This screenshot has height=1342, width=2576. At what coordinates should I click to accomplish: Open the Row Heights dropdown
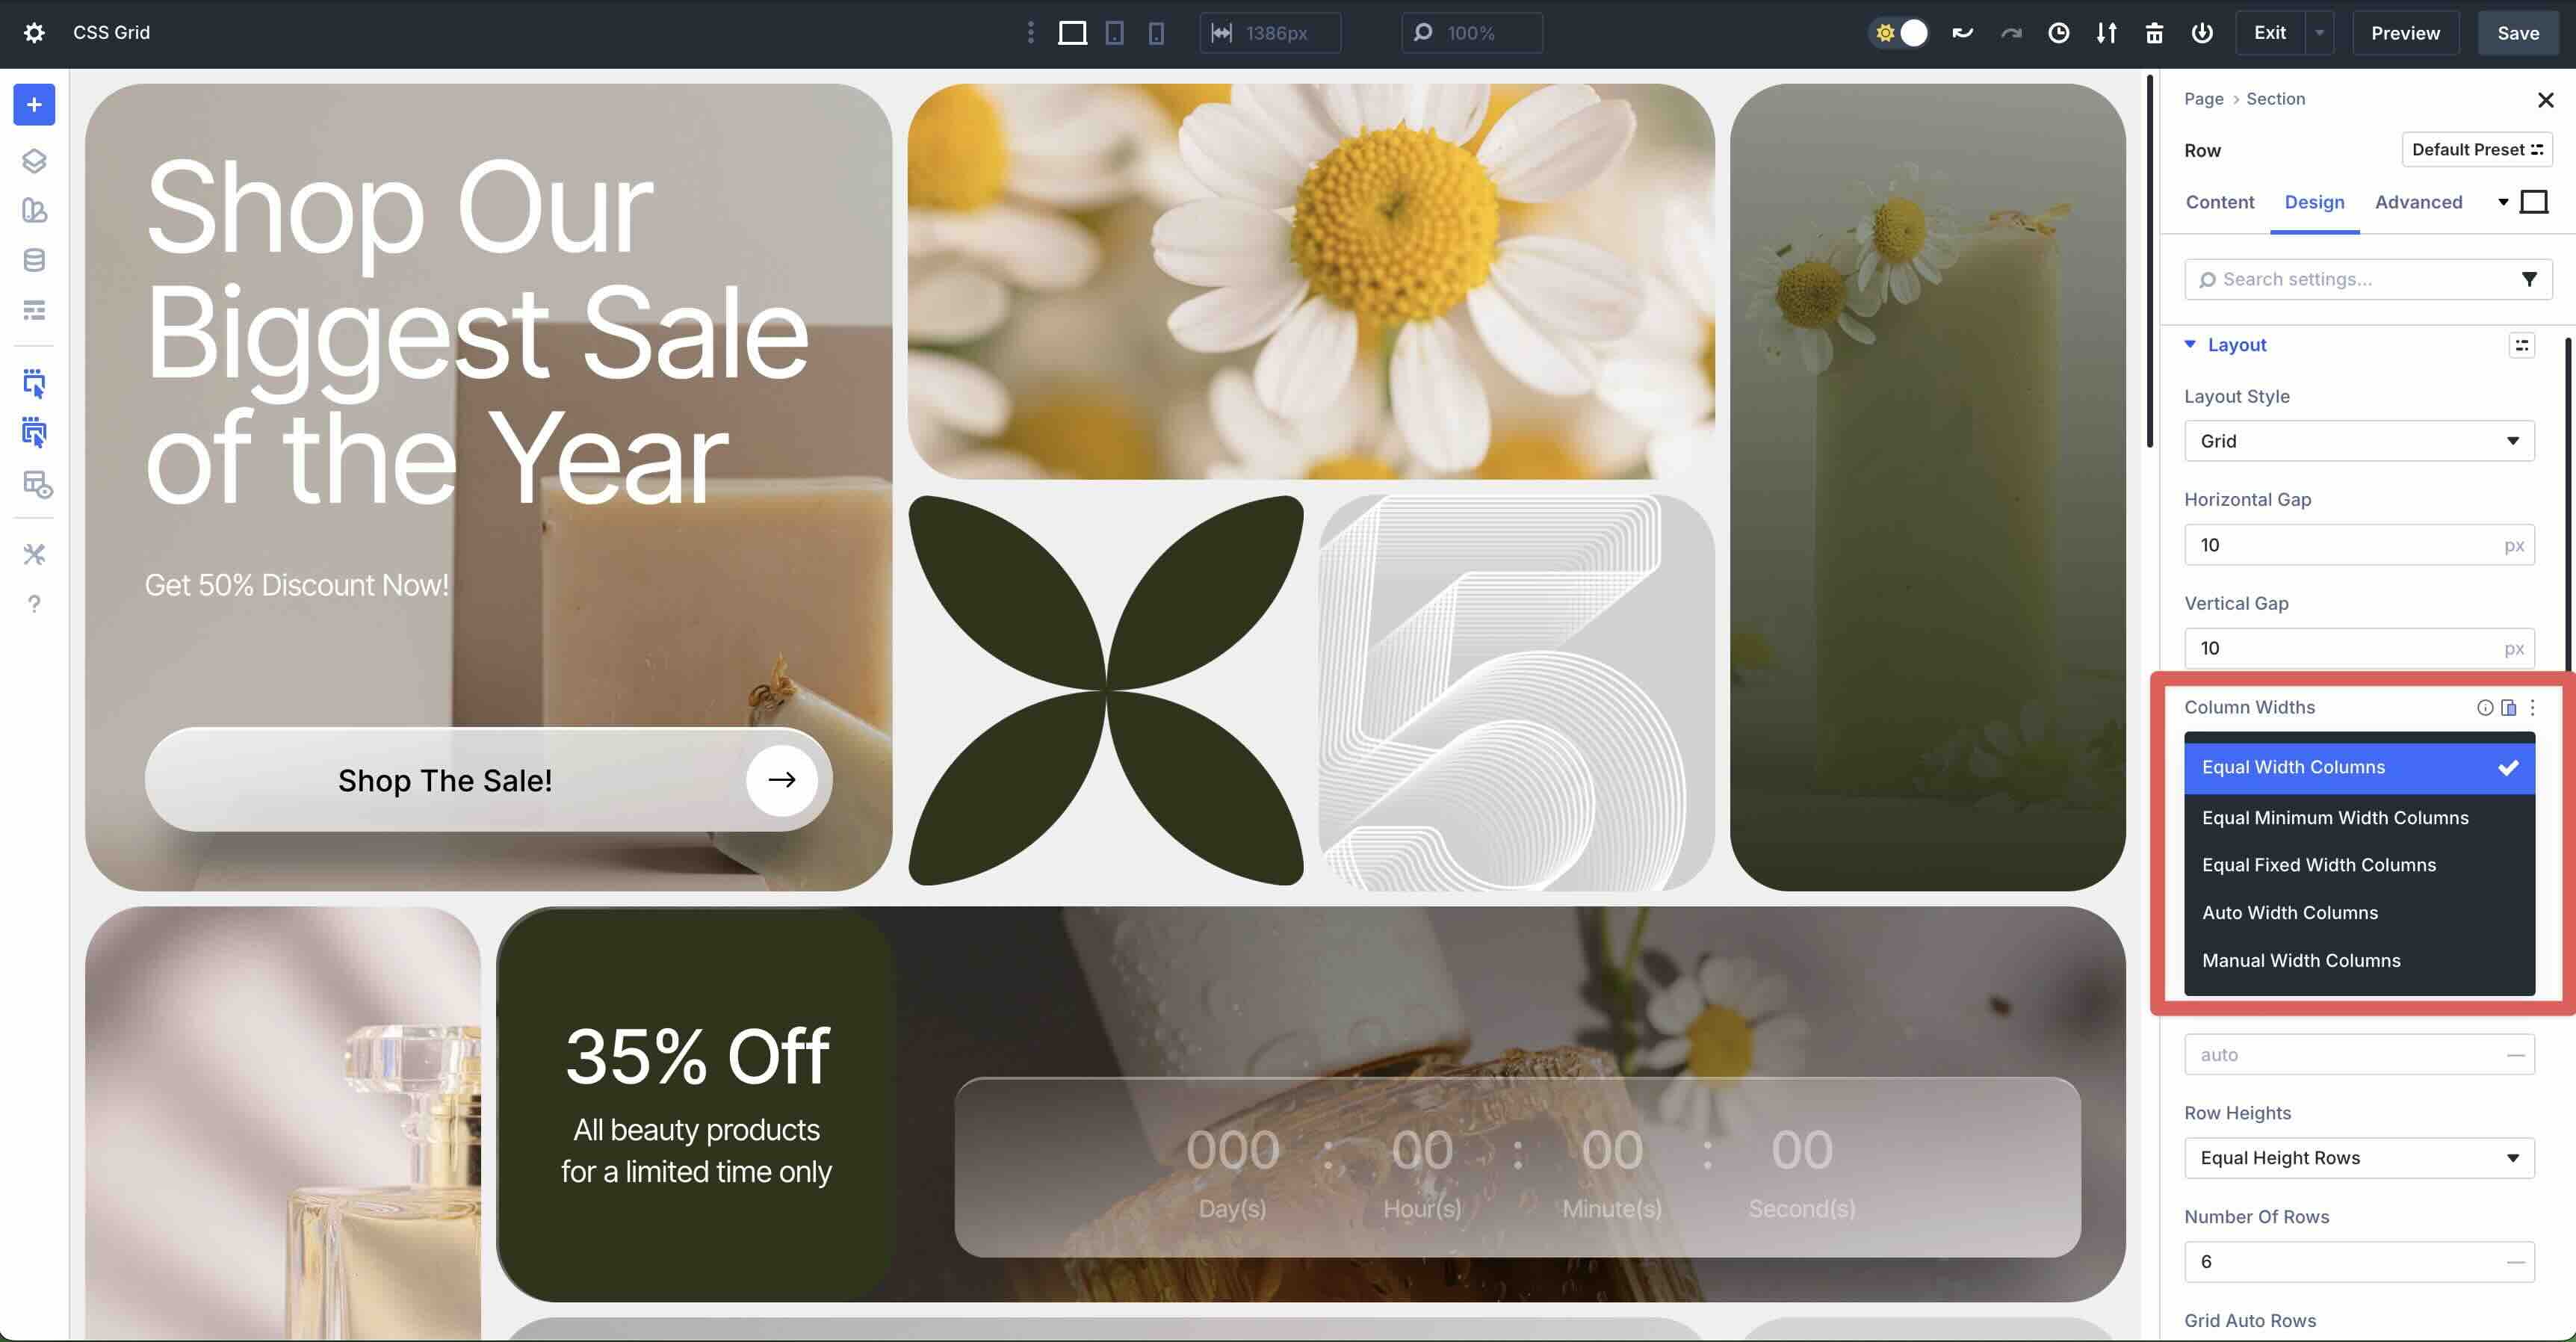[x=2358, y=1157]
